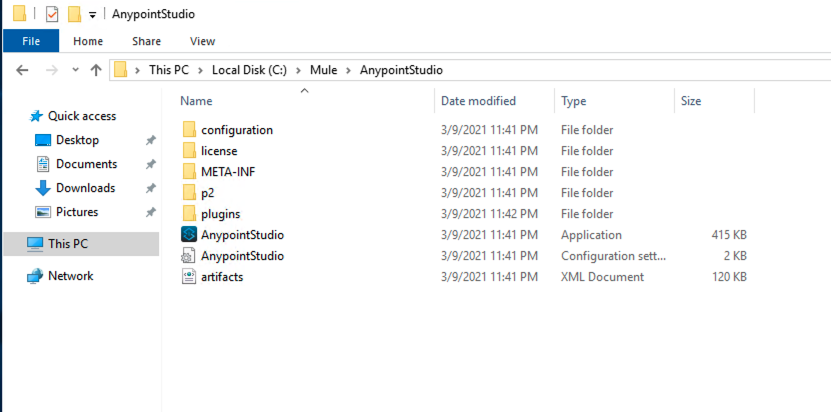
Task: Select Network in the navigation pane
Action: [x=70, y=276]
